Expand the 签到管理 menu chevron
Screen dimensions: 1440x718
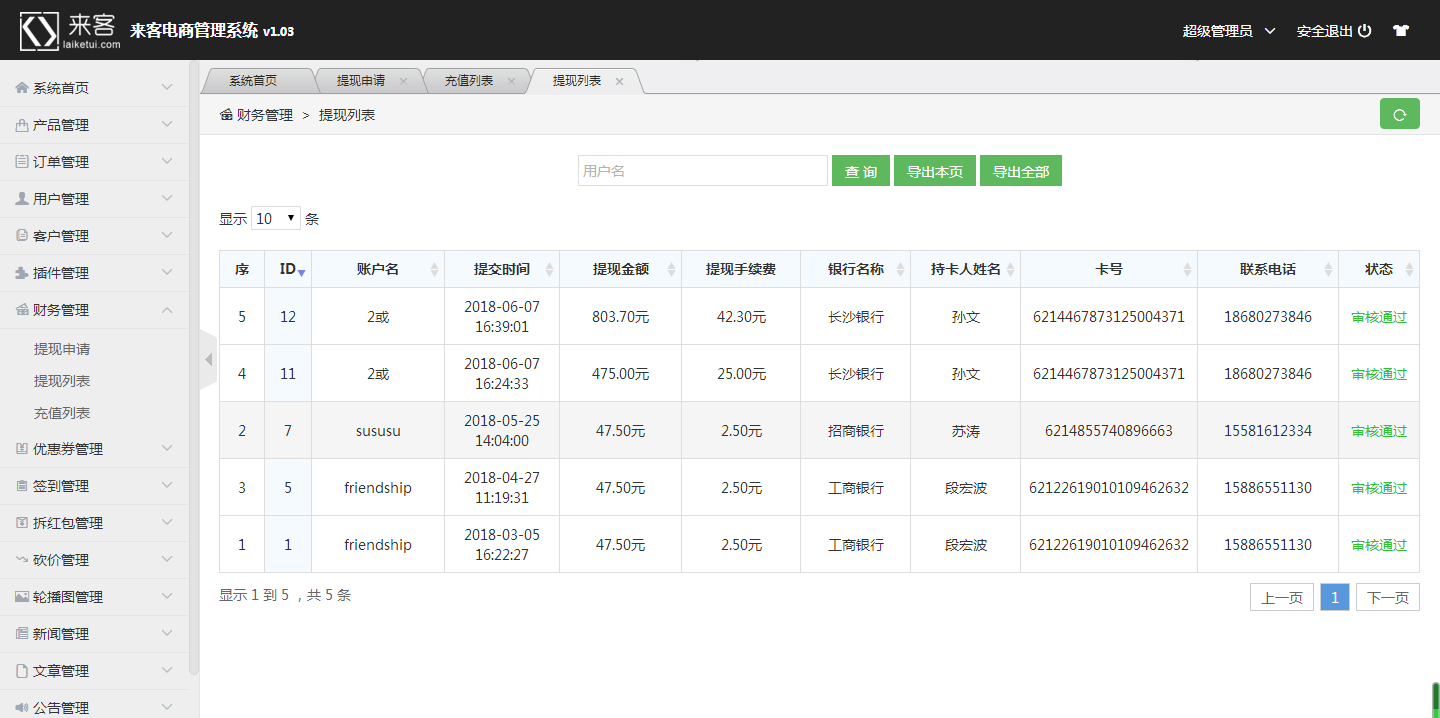coord(167,486)
